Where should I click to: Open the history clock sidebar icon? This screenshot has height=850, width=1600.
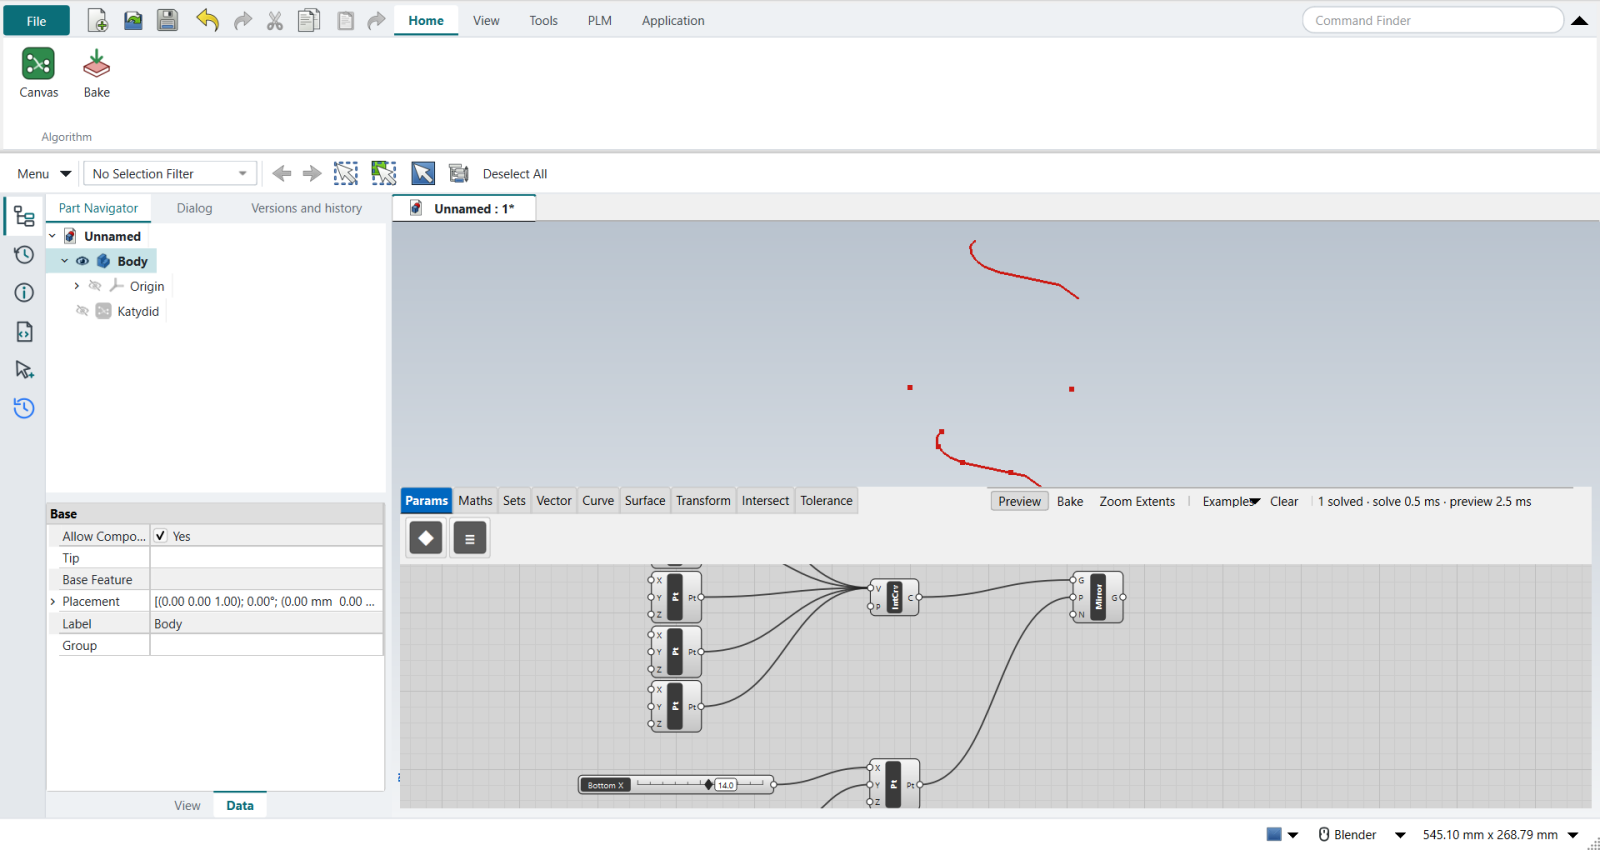(x=24, y=255)
